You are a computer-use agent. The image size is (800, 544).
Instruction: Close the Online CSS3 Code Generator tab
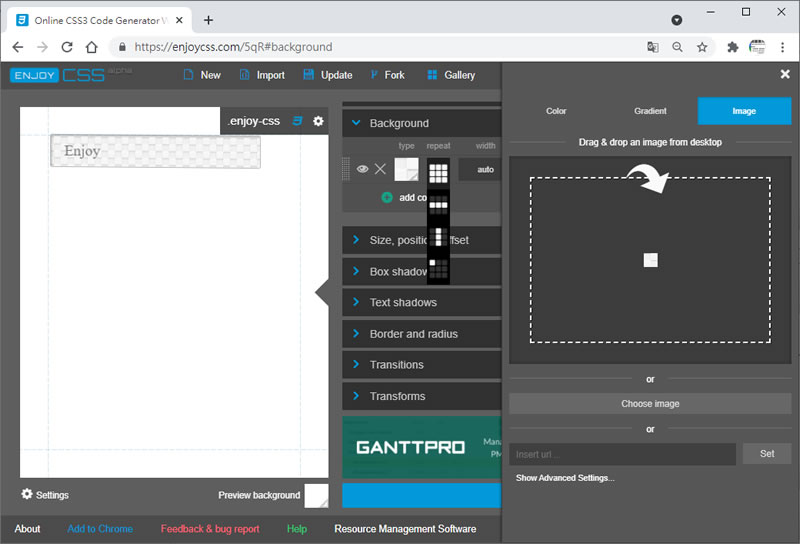pos(179,20)
